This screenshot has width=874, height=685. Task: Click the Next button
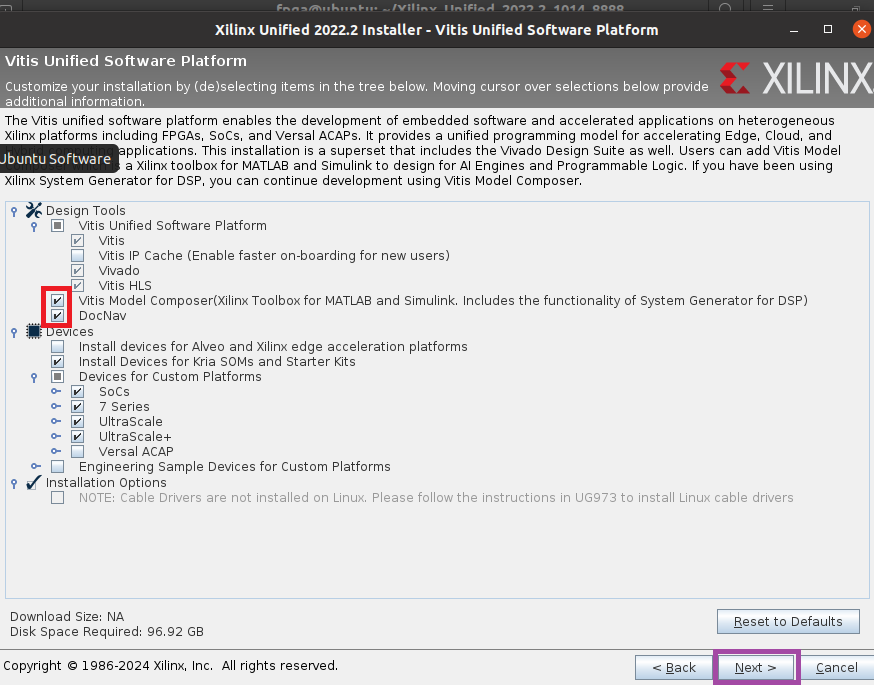(x=755, y=667)
